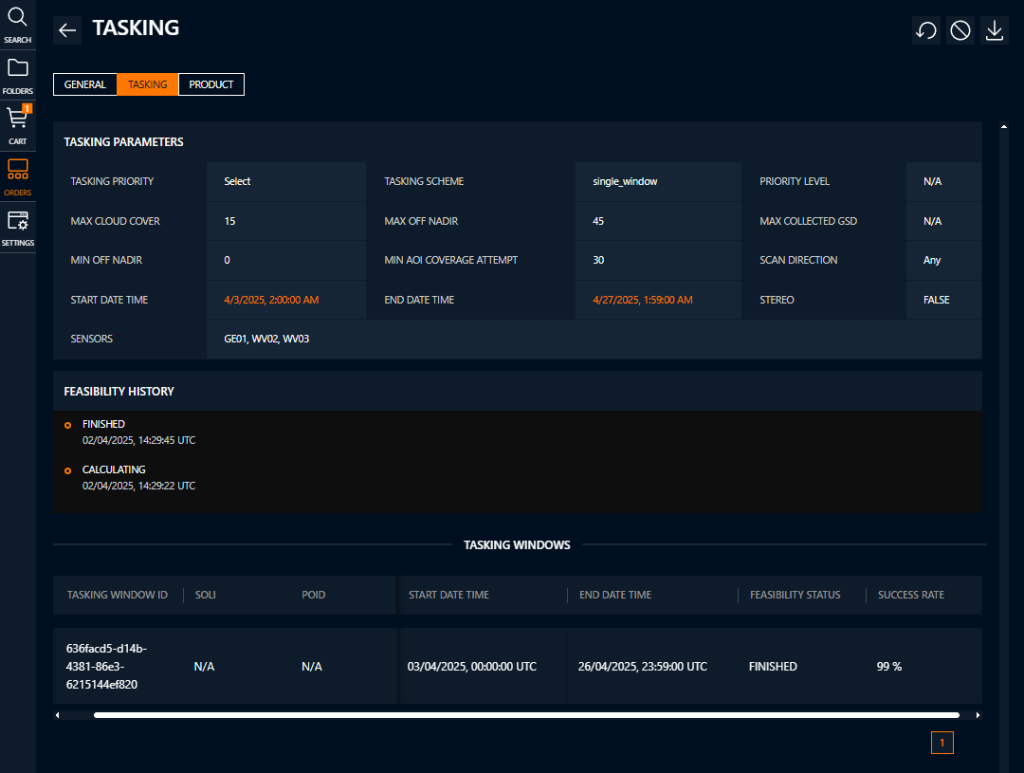
Task: Click the Feasibility Status column header
Action: click(x=795, y=595)
